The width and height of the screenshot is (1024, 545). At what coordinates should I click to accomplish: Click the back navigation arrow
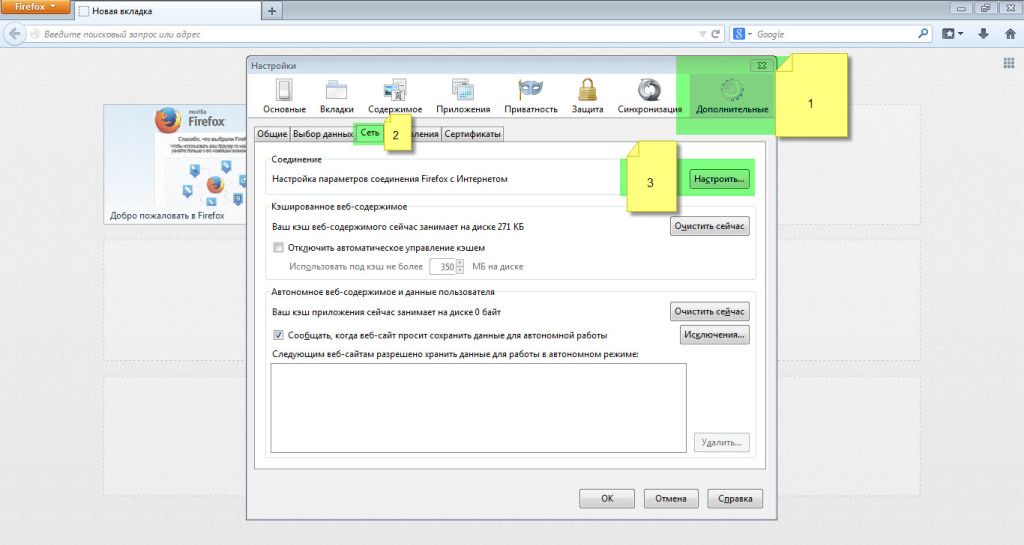pos(15,34)
